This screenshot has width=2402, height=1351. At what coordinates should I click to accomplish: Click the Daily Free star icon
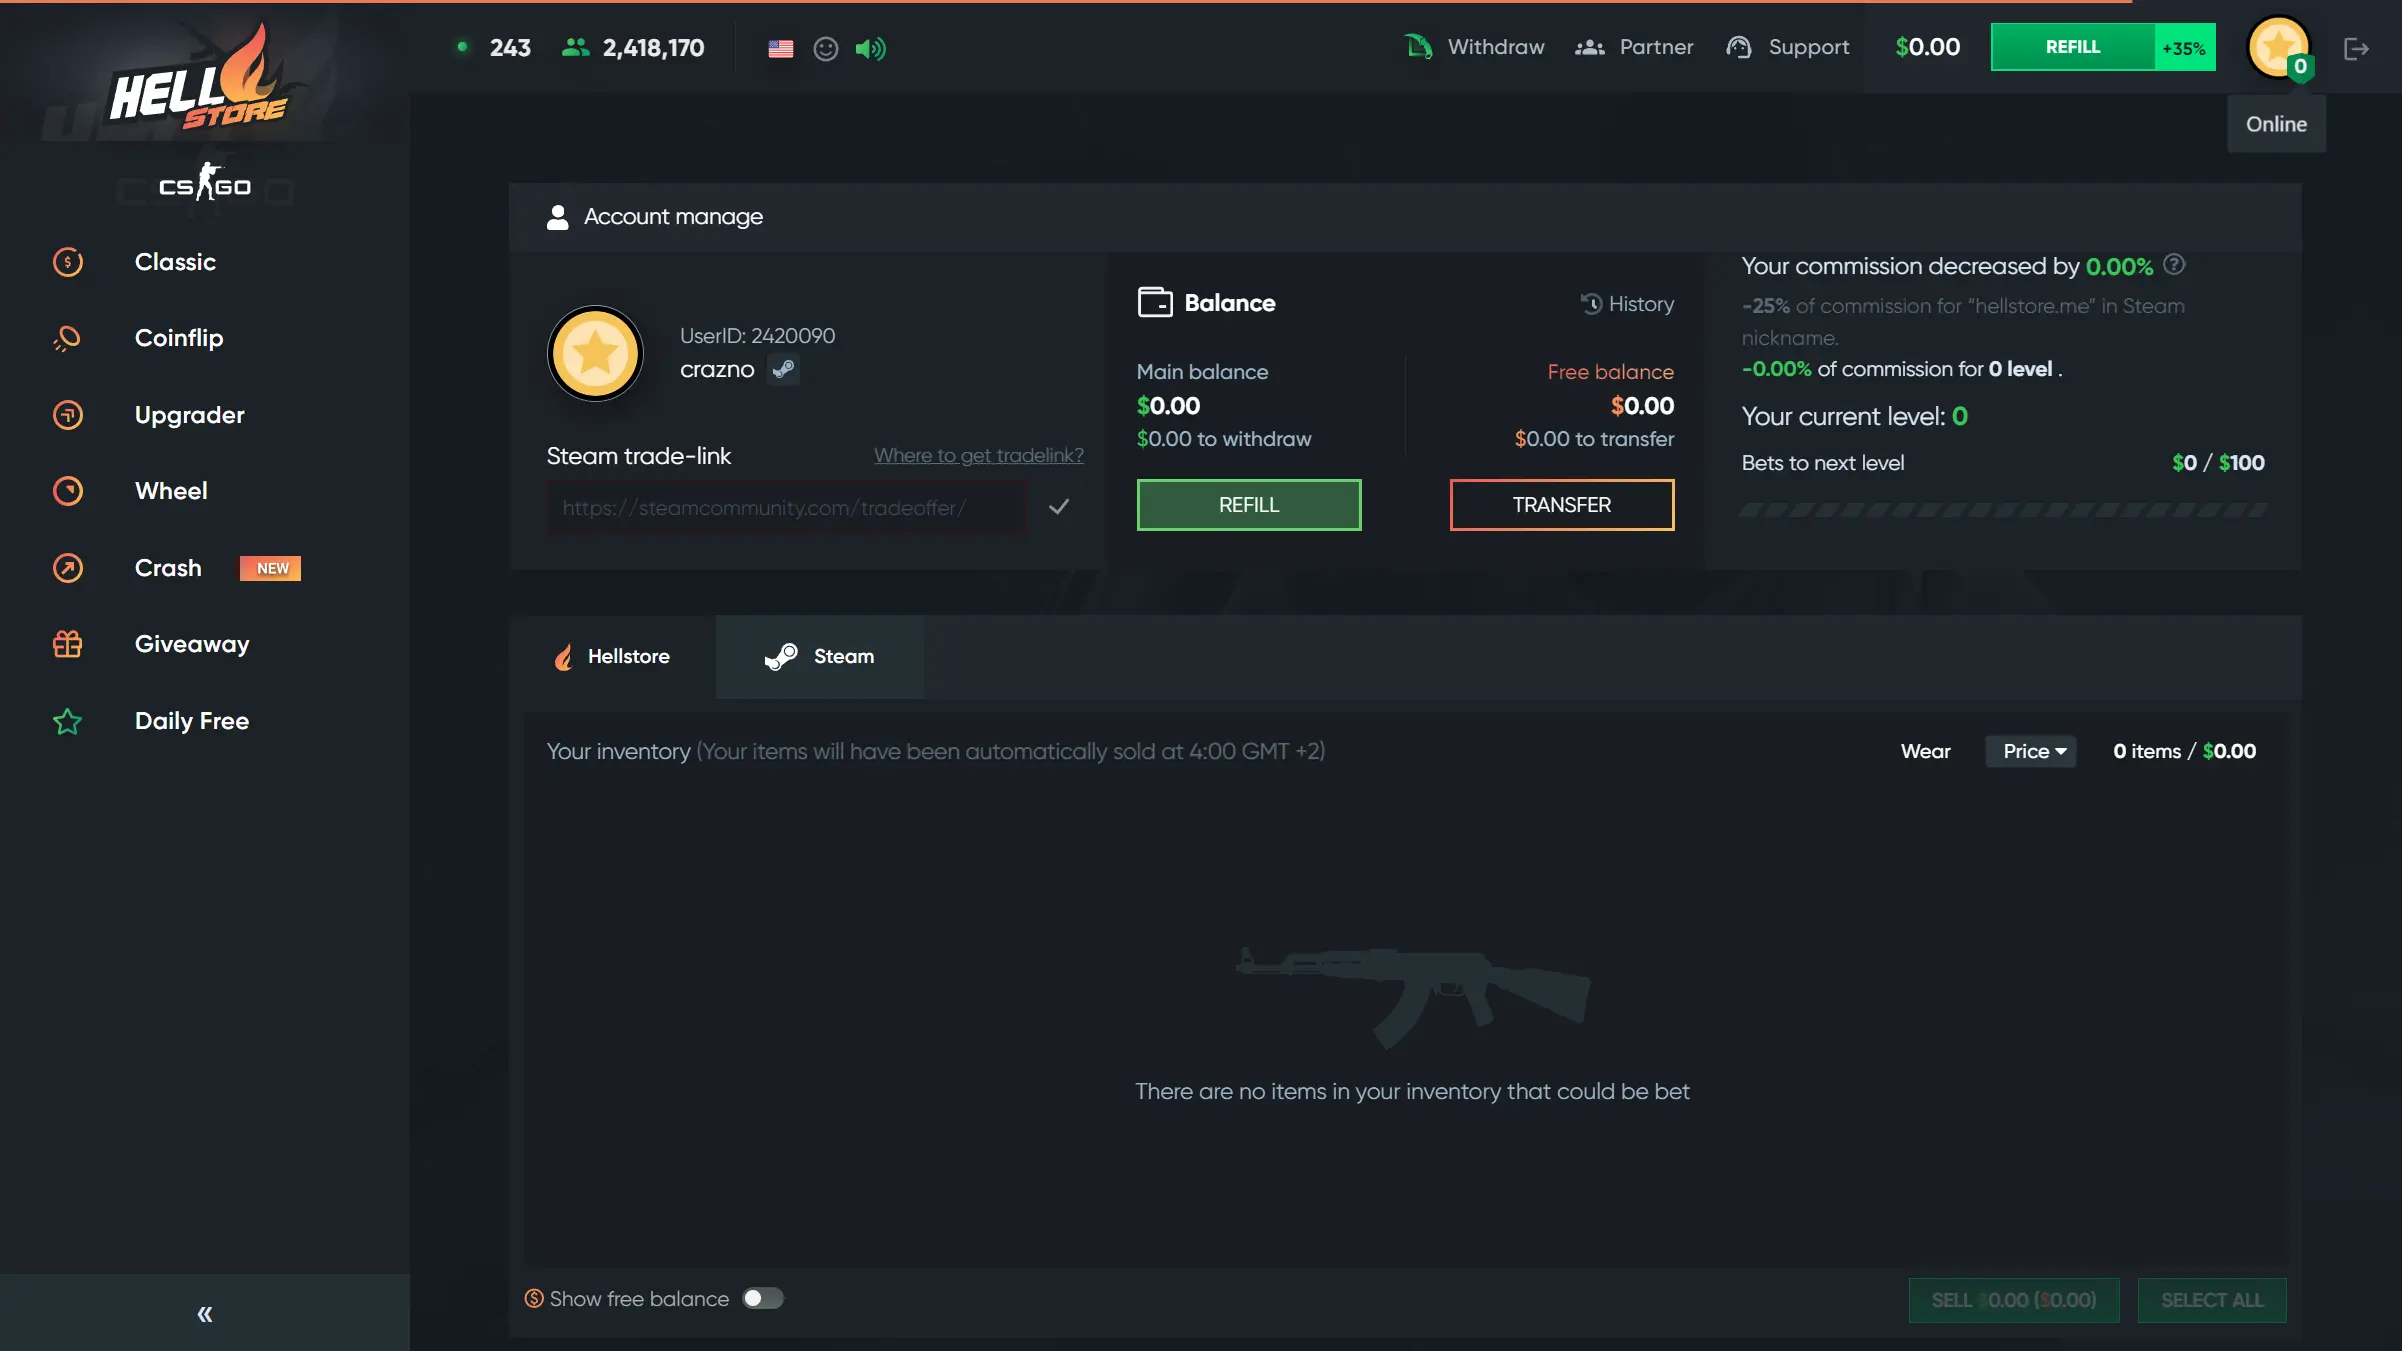click(x=67, y=721)
